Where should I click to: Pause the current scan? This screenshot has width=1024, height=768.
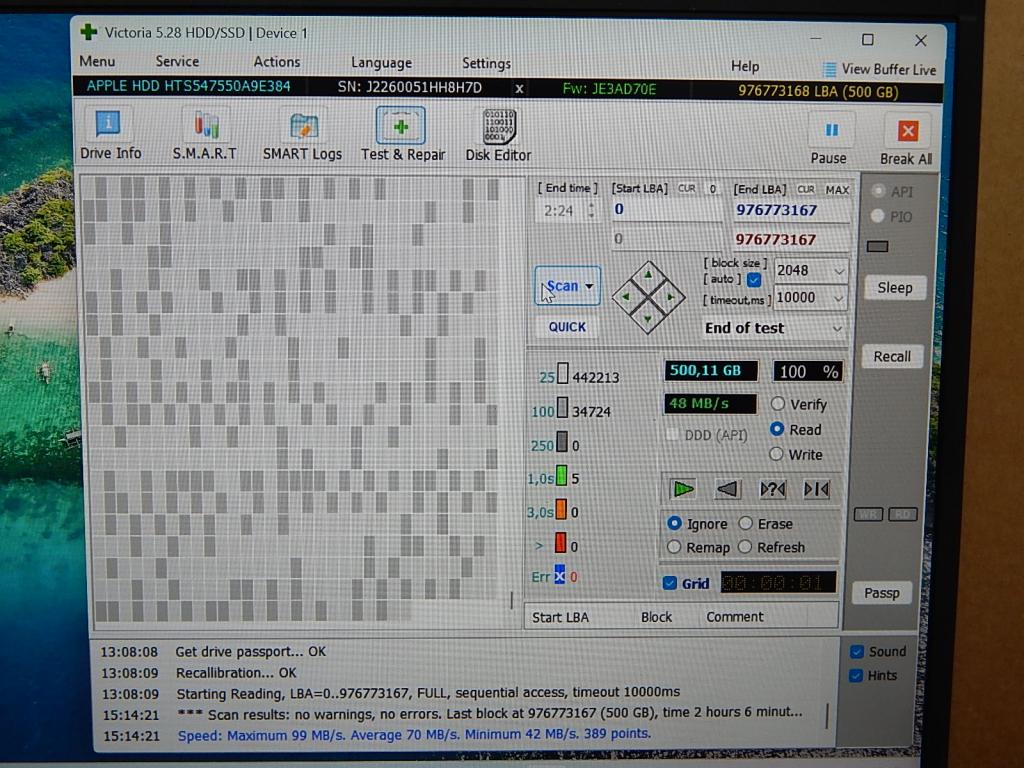829,139
